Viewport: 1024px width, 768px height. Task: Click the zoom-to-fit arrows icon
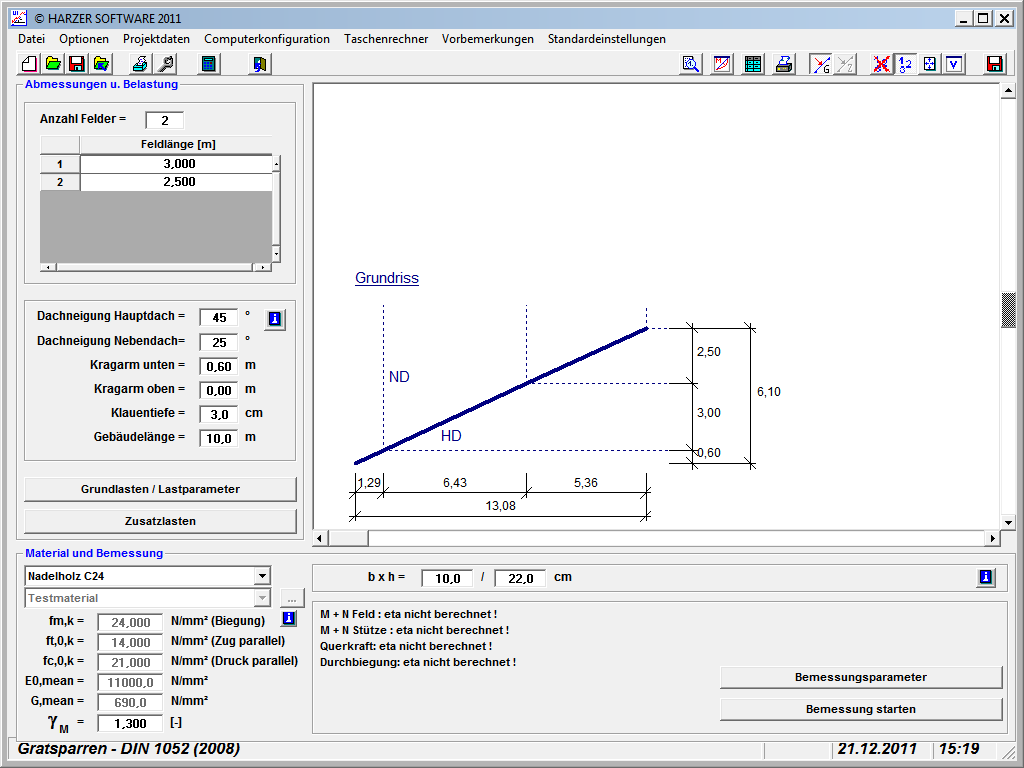click(929, 64)
